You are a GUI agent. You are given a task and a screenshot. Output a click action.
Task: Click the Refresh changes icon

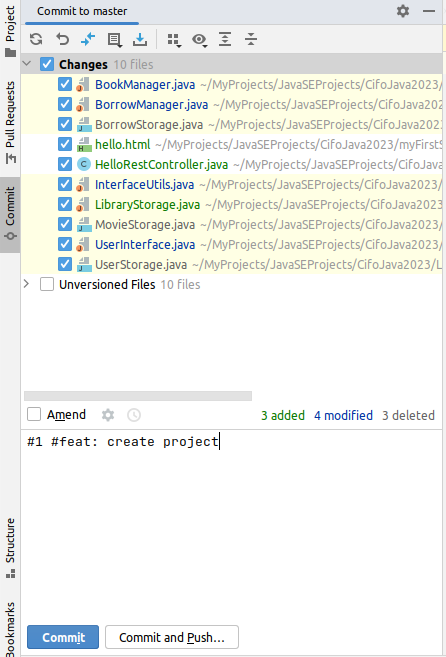(x=36, y=39)
